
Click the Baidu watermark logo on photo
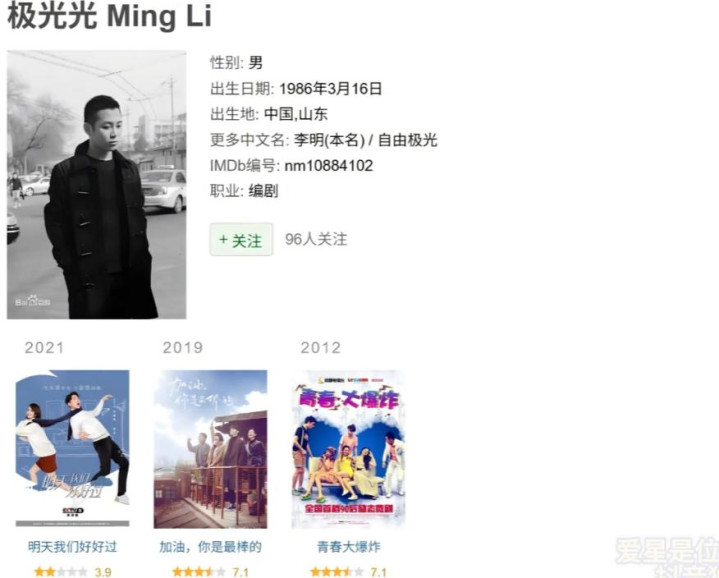[33, 301]
